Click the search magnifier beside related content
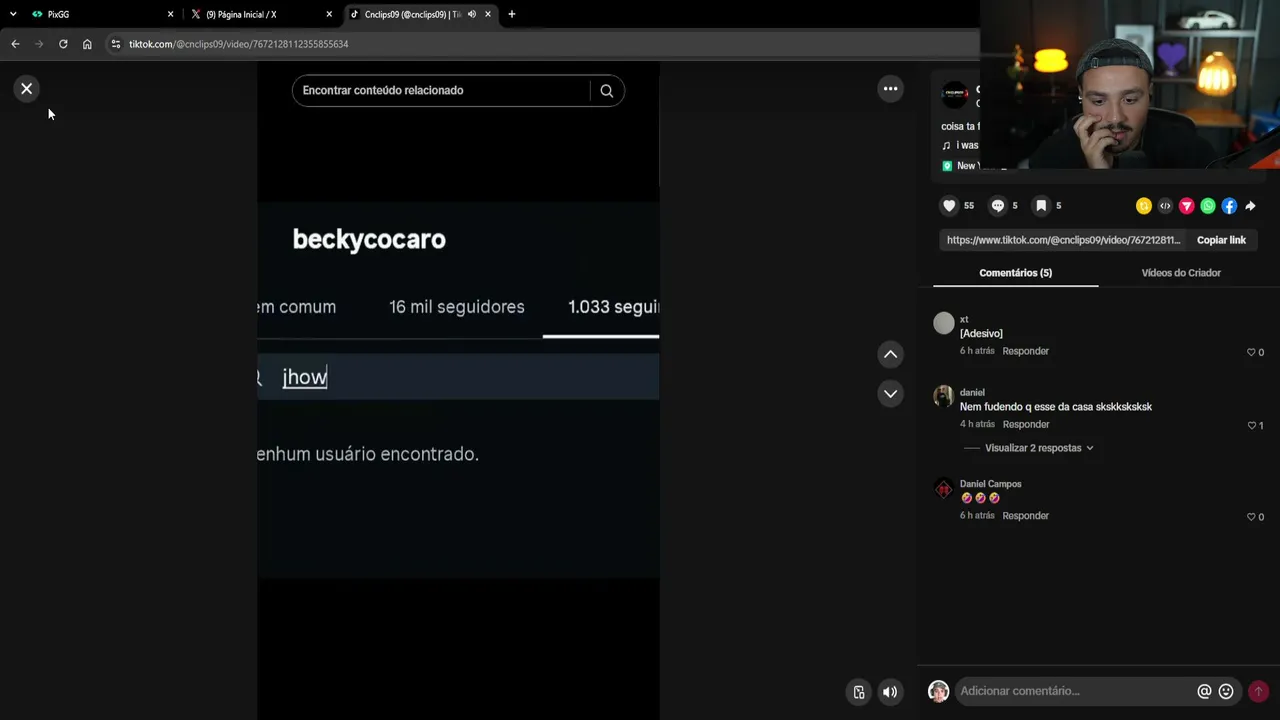Viewport: 1280px width, 720px height. 606,91
